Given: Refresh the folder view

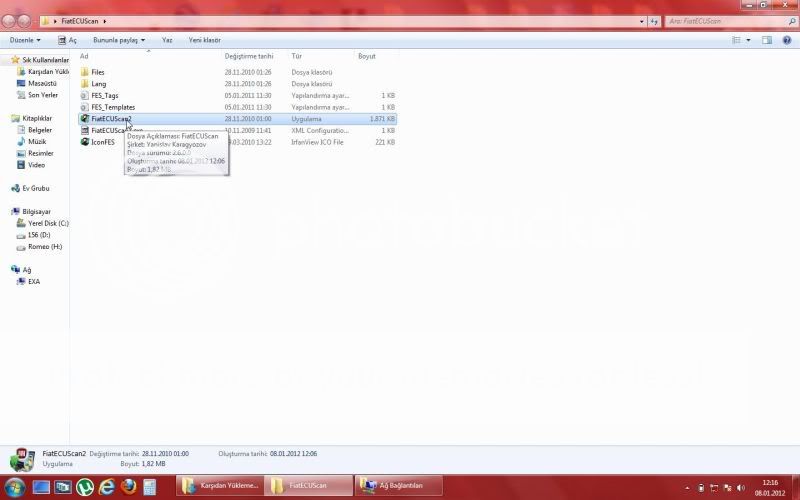Looking at the screenshot, I should 654,21.
